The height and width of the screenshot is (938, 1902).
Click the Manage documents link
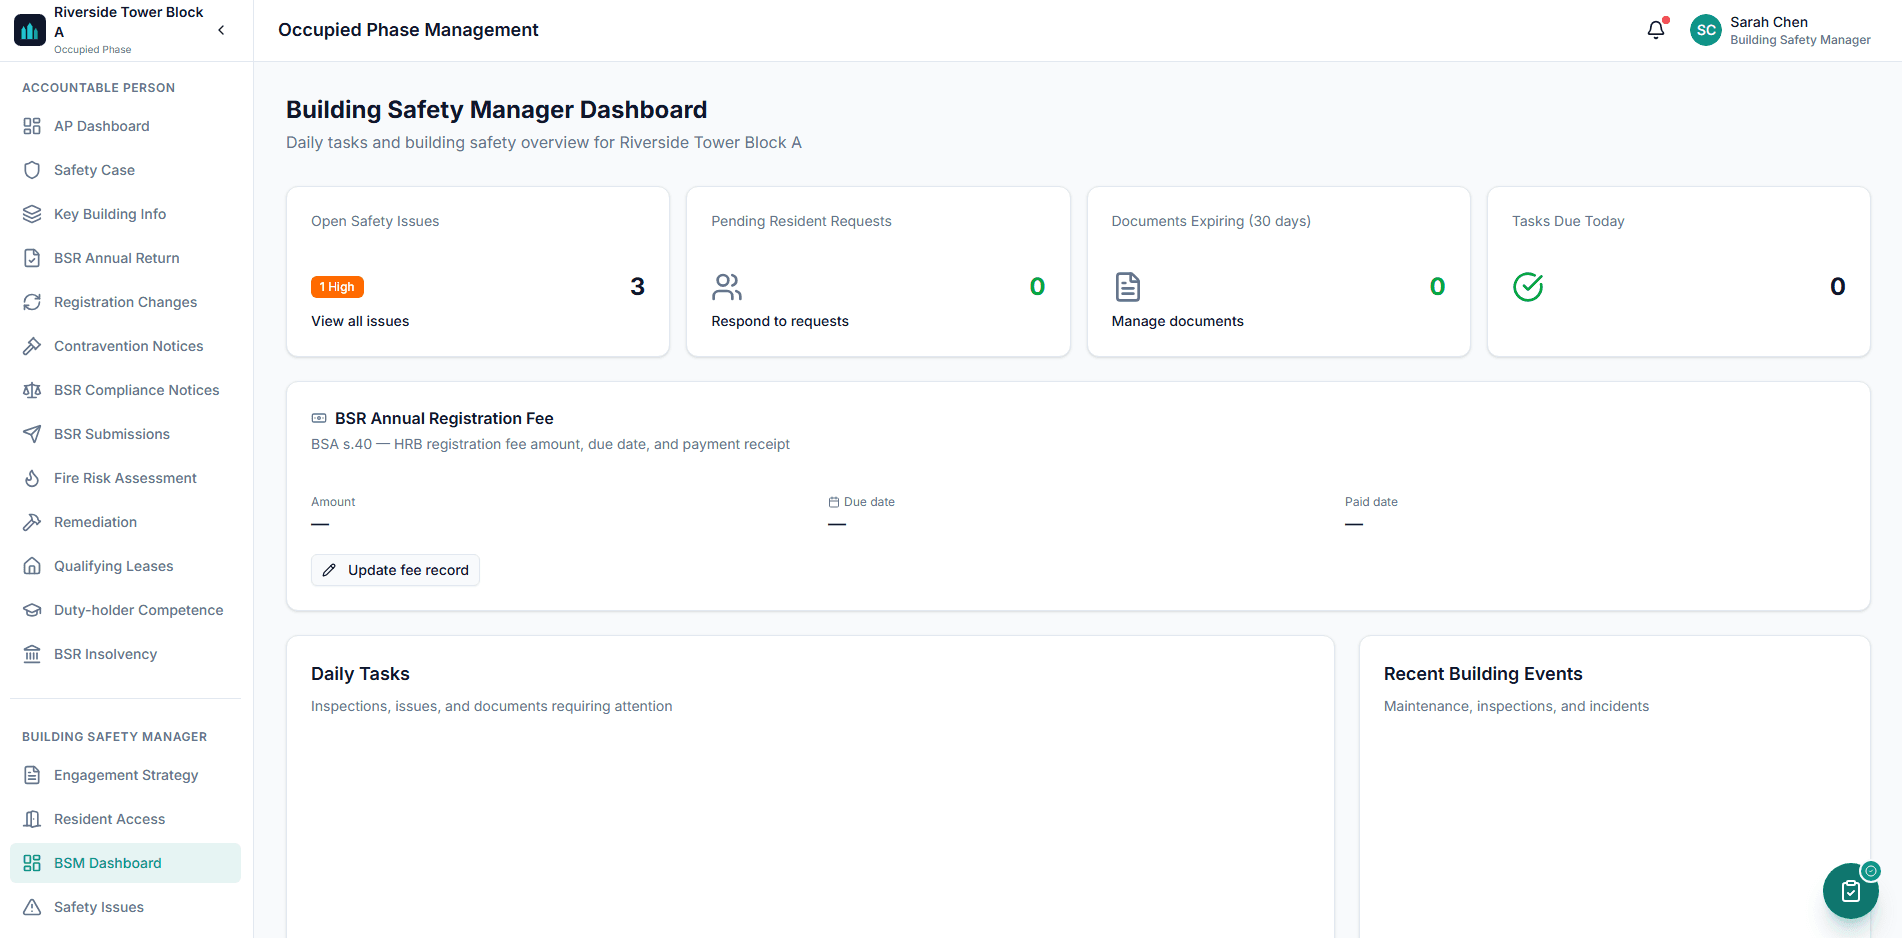[x=1178, y=321]
